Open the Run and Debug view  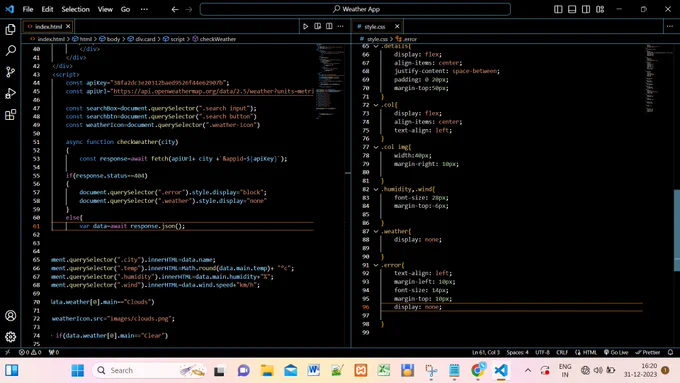coord(10,93)
